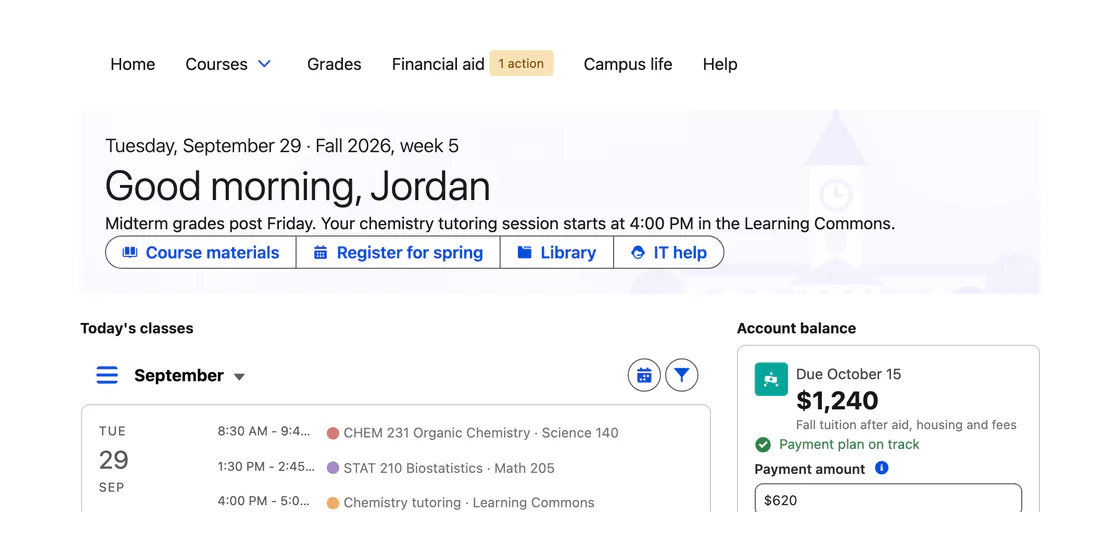Click the Account balance heading
Screen dimensions: 1120x560
(796, 329)
